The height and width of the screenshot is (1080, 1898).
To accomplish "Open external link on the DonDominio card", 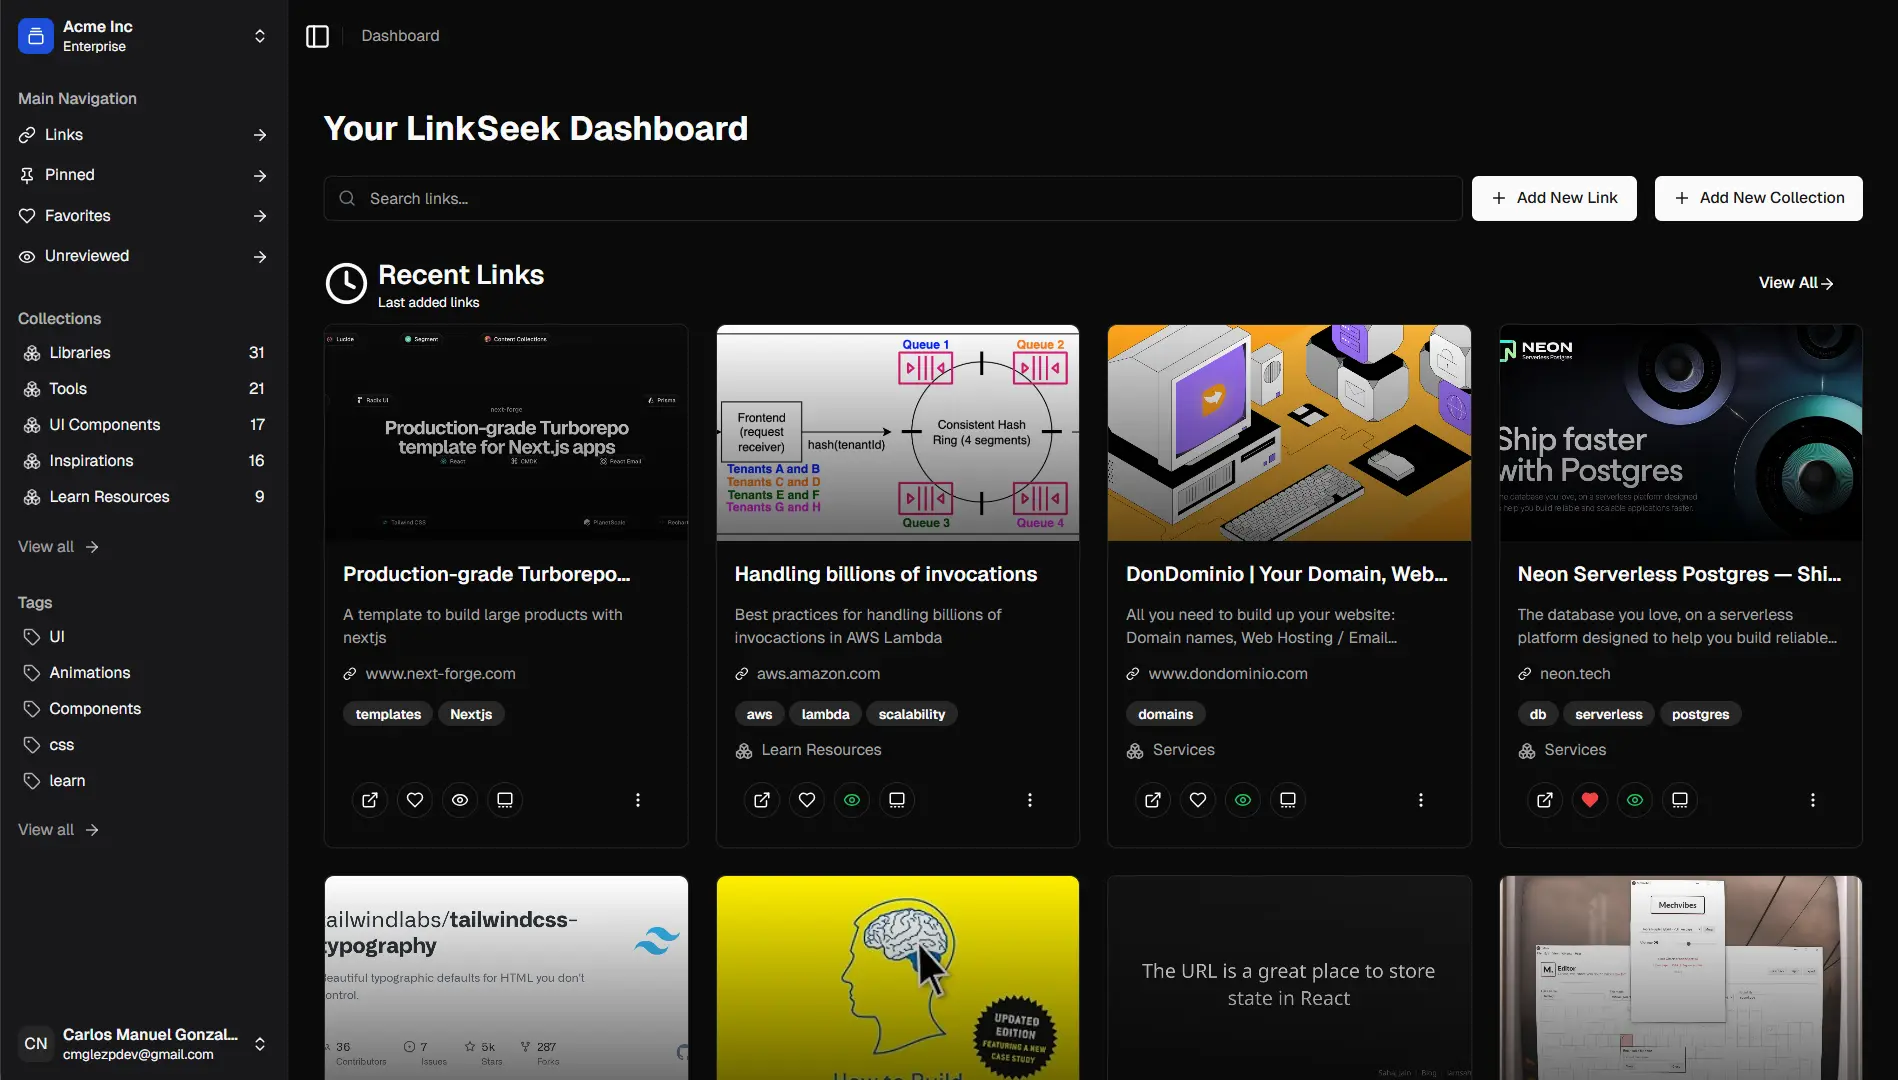I will [x=1152, y=799].
